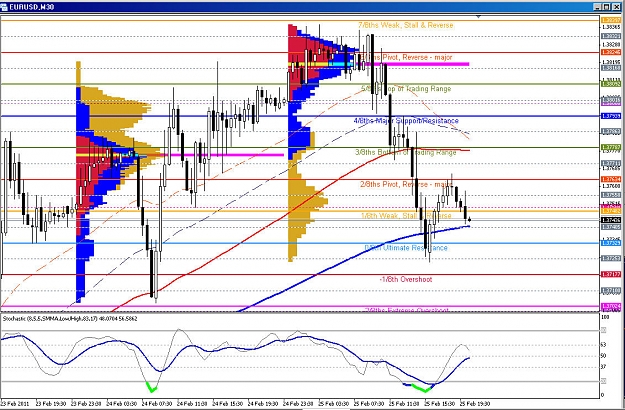The height and width of the screenshot is (410, 625).
Task: Click the blue 4/8ths price tag on scale
Action: [x=611, y=116]
